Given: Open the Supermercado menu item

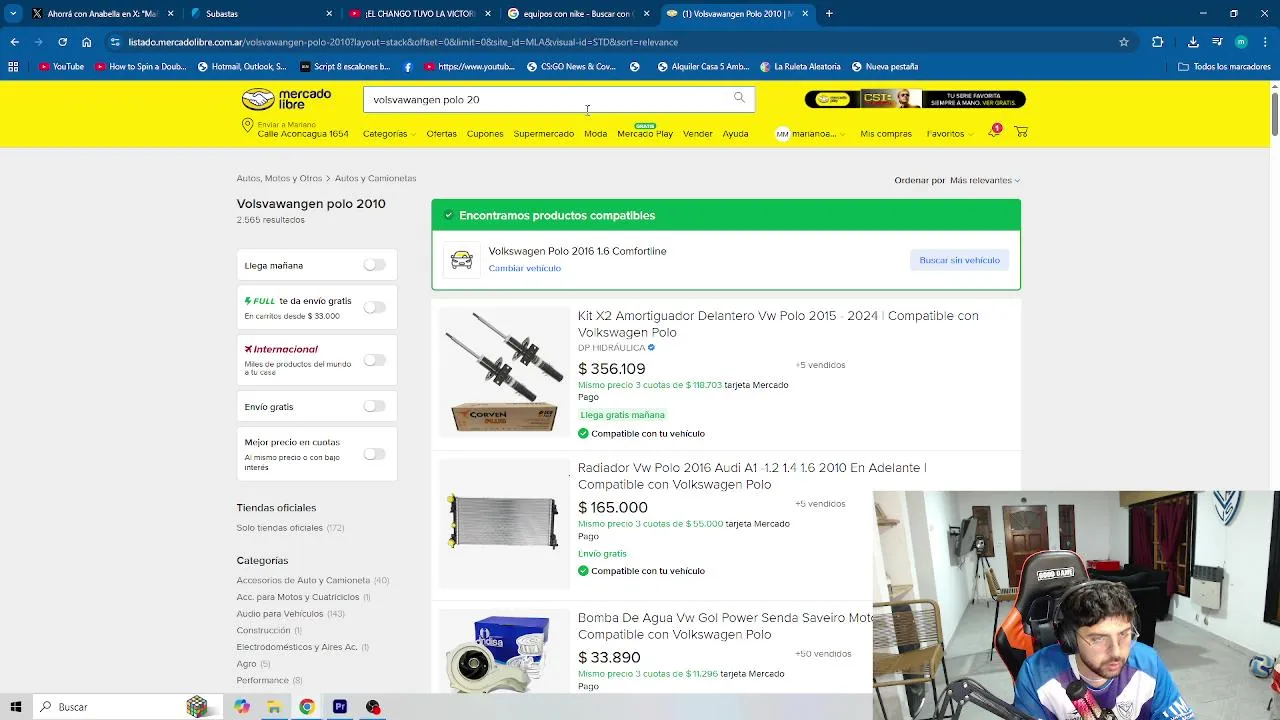Looking at the screenshot, I should 543,134.
